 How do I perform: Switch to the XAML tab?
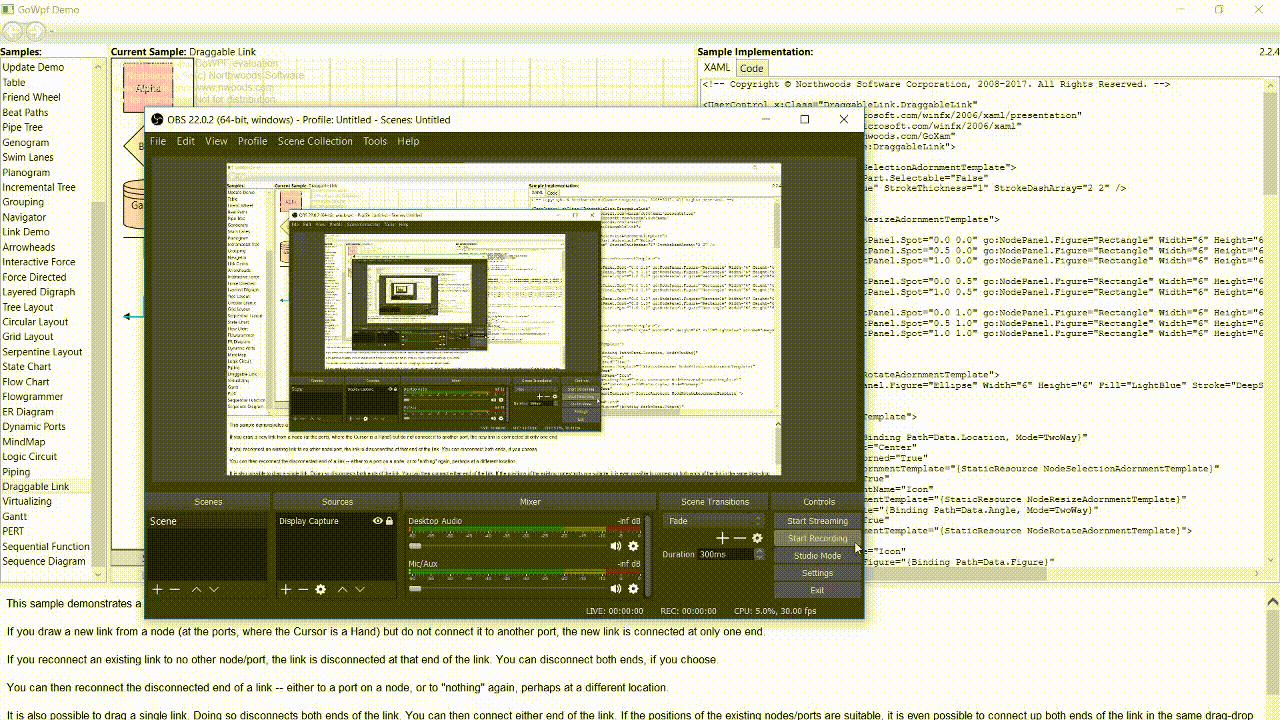[717, 68]
